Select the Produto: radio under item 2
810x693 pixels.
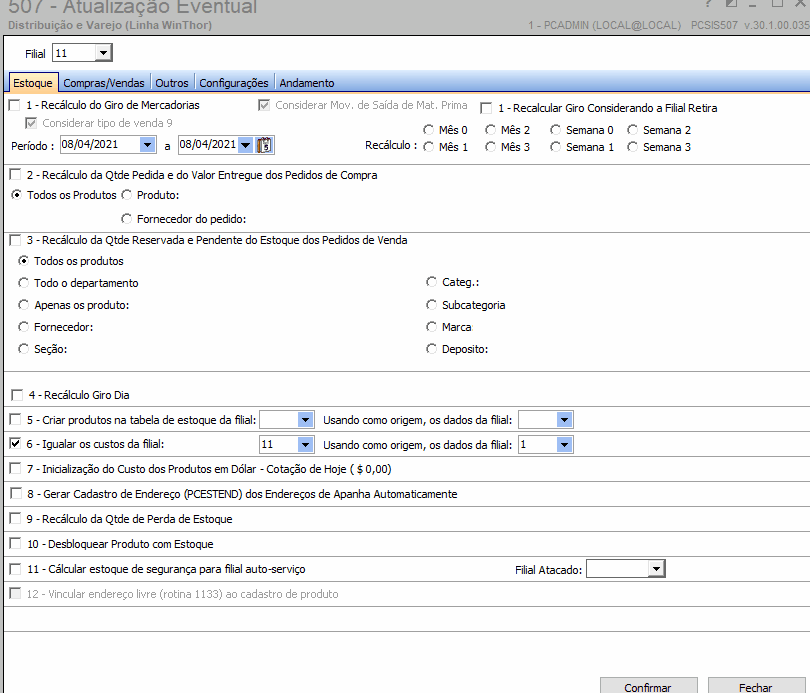click(127, 195)
